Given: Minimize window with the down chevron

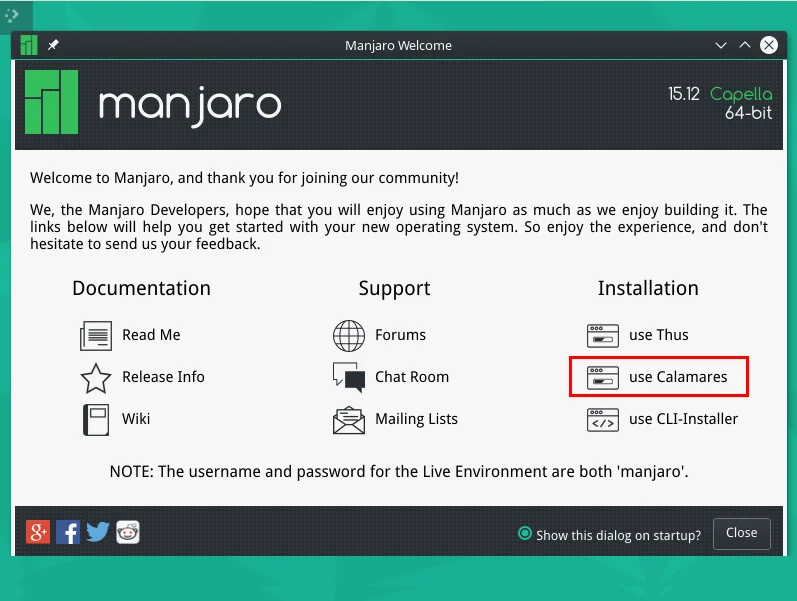Looking at the screenshot, I should [721, 45].
